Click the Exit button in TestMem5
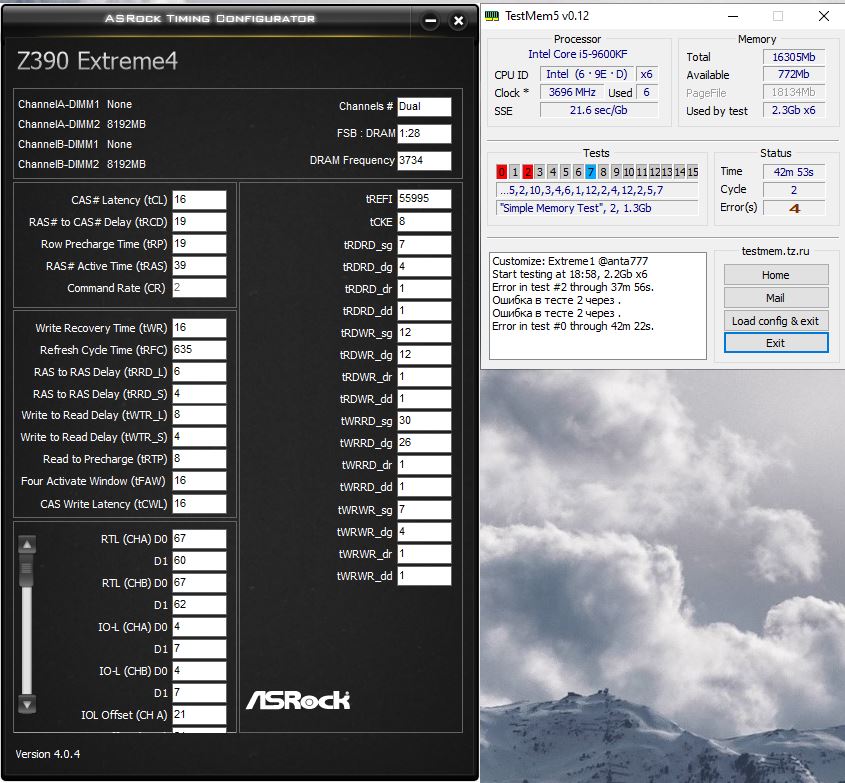845x783 pixels. point(775,343)
